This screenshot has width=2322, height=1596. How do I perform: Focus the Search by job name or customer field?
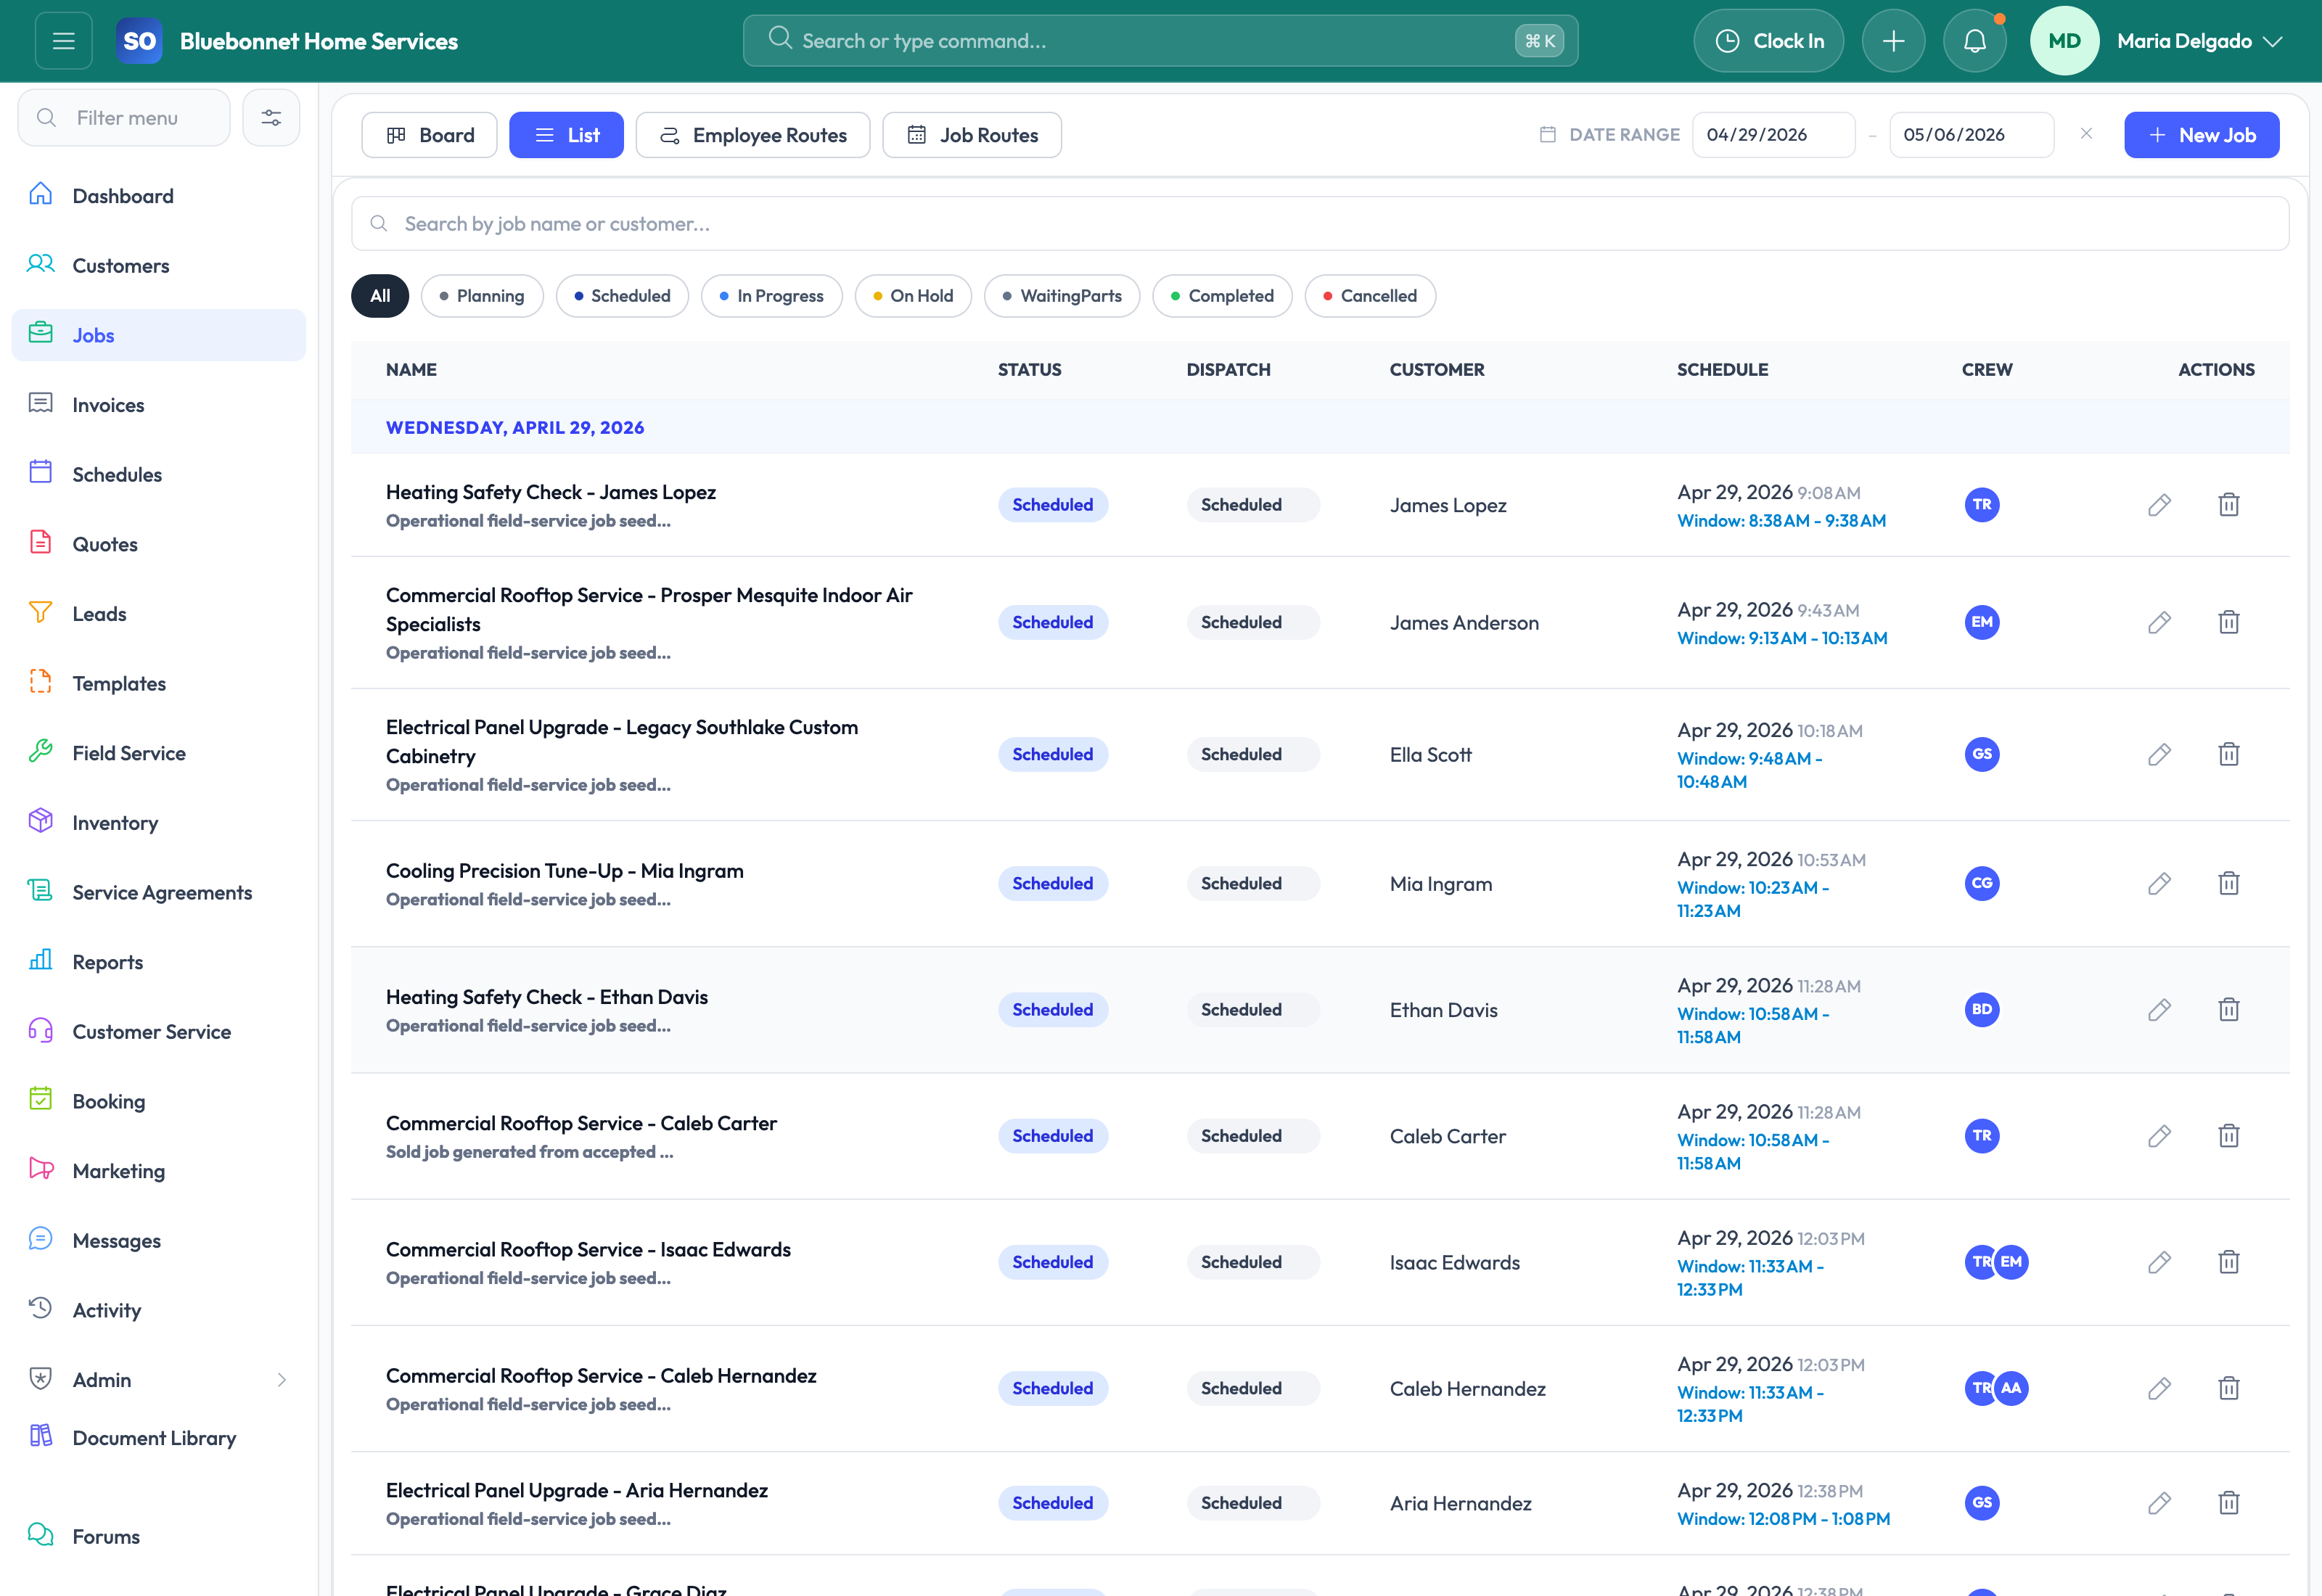click(x=1320, y=224)
